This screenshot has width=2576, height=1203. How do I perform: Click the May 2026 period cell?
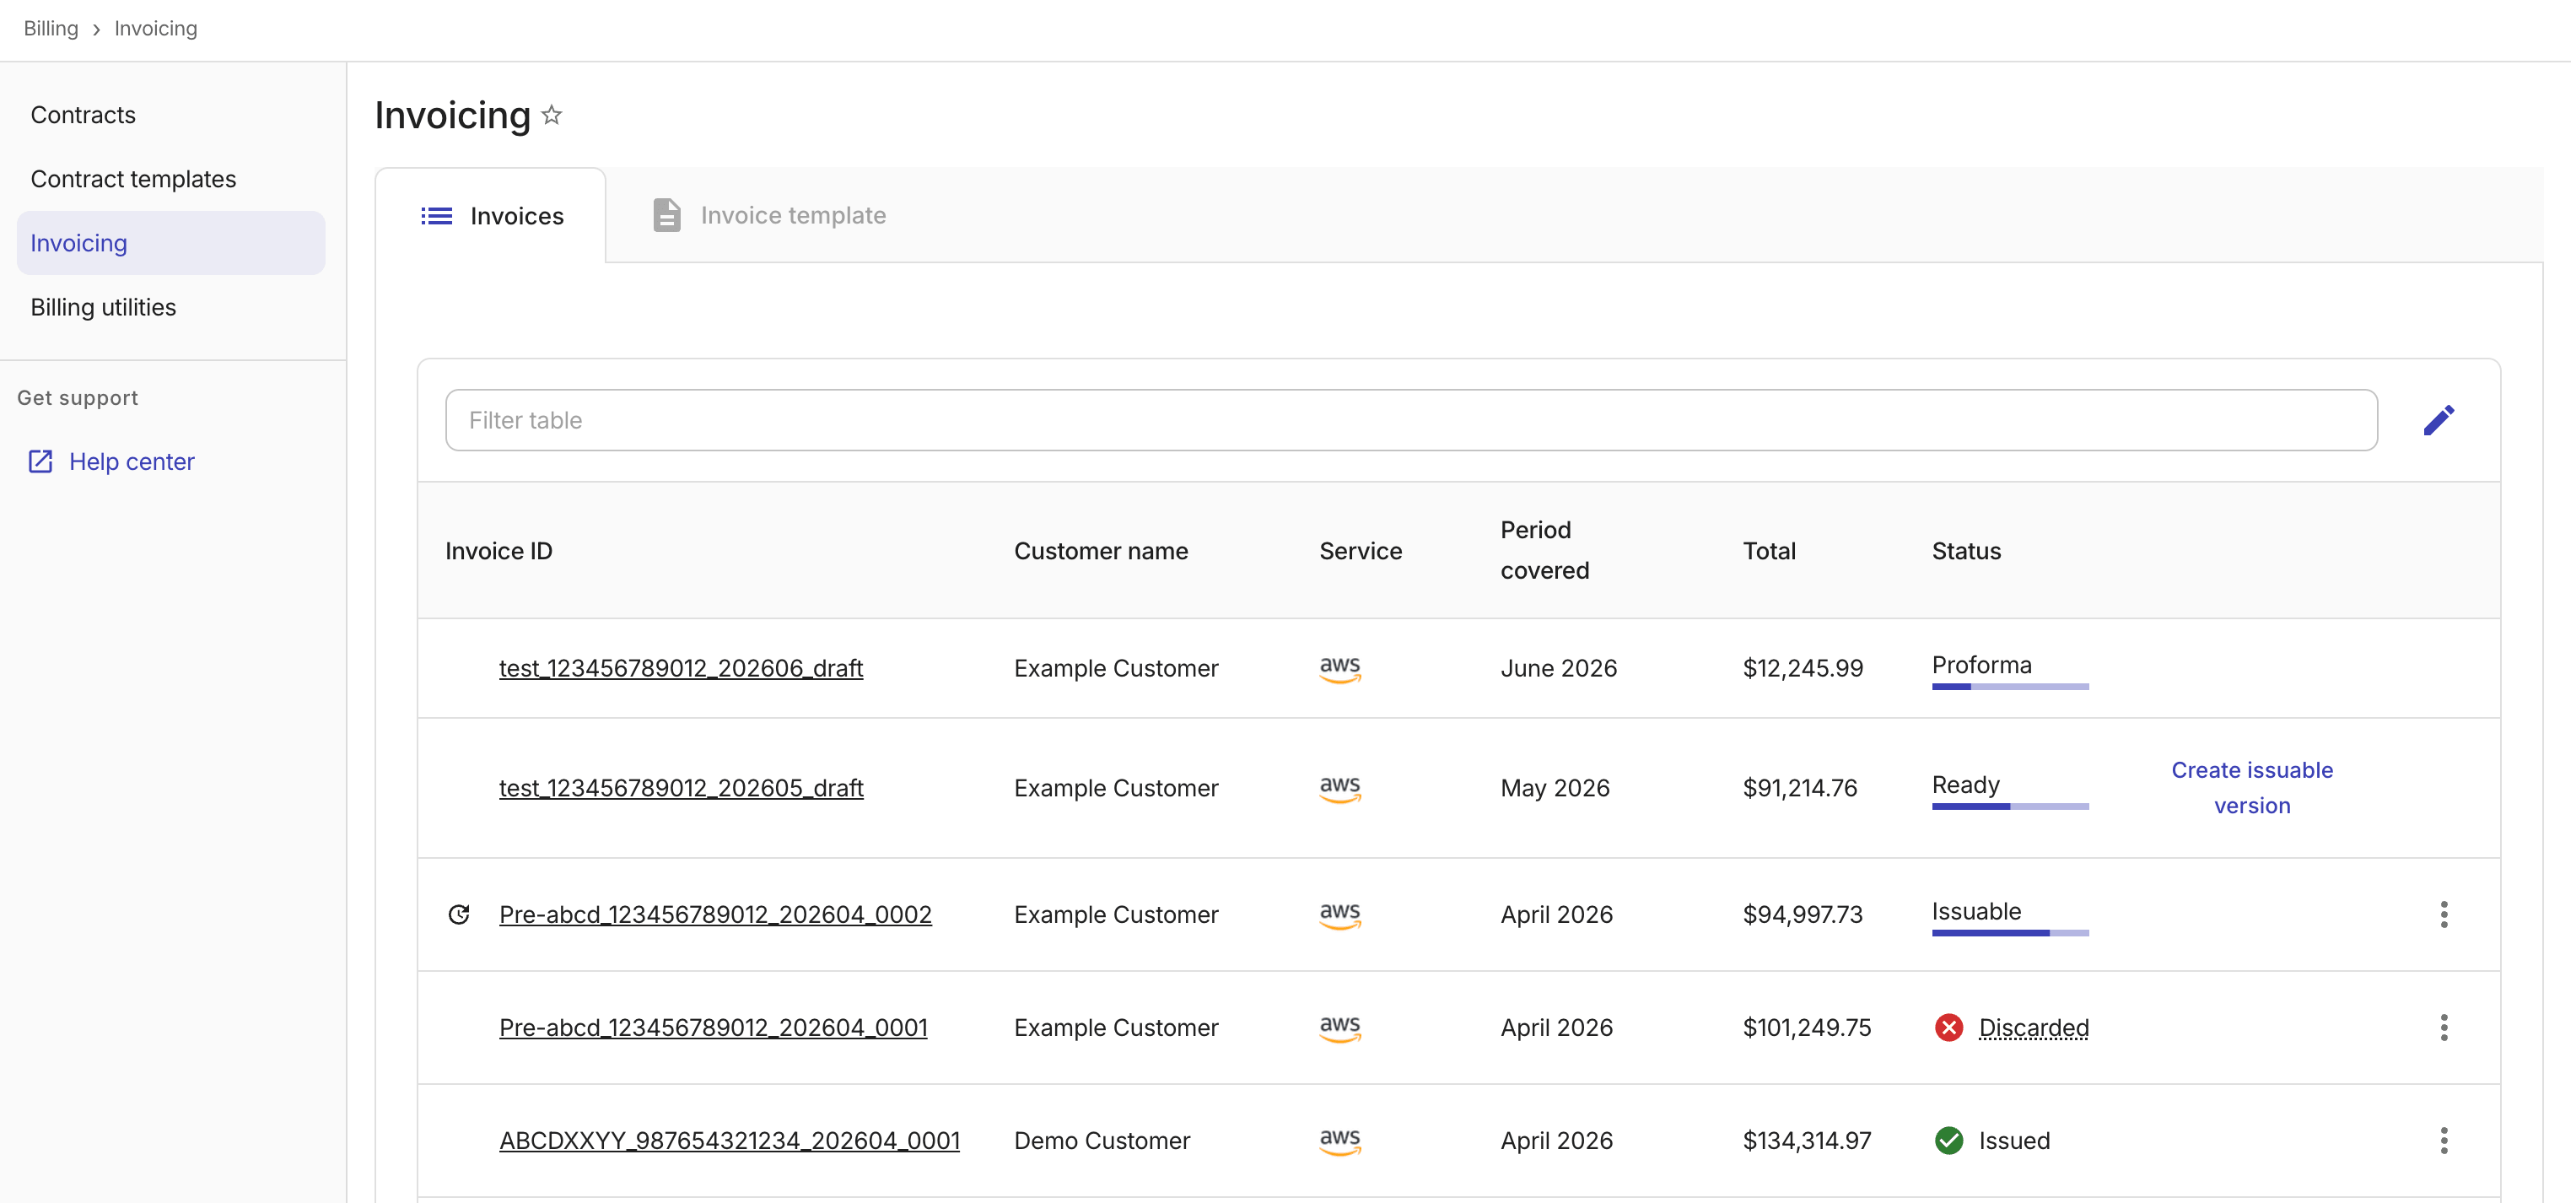tap(1555, 788)
